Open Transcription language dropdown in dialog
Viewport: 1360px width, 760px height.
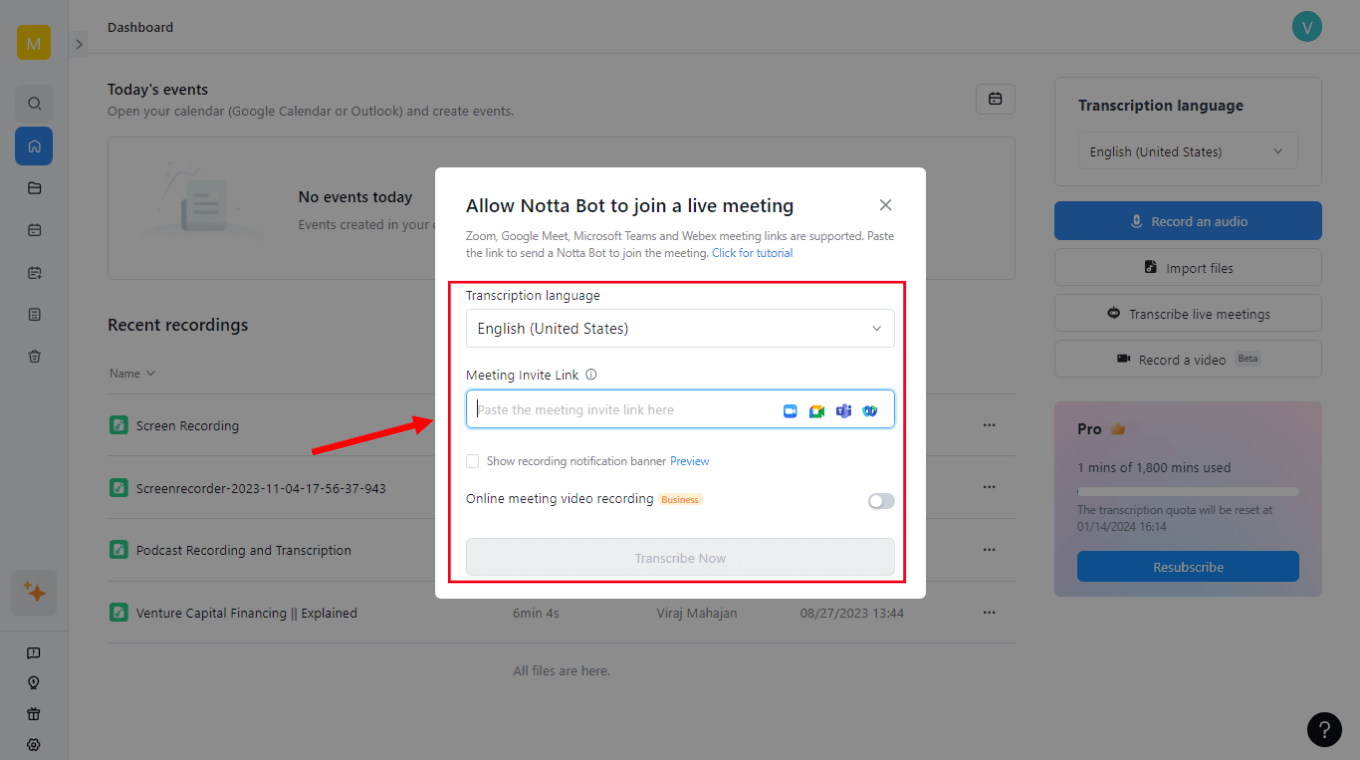click(680, 328)
